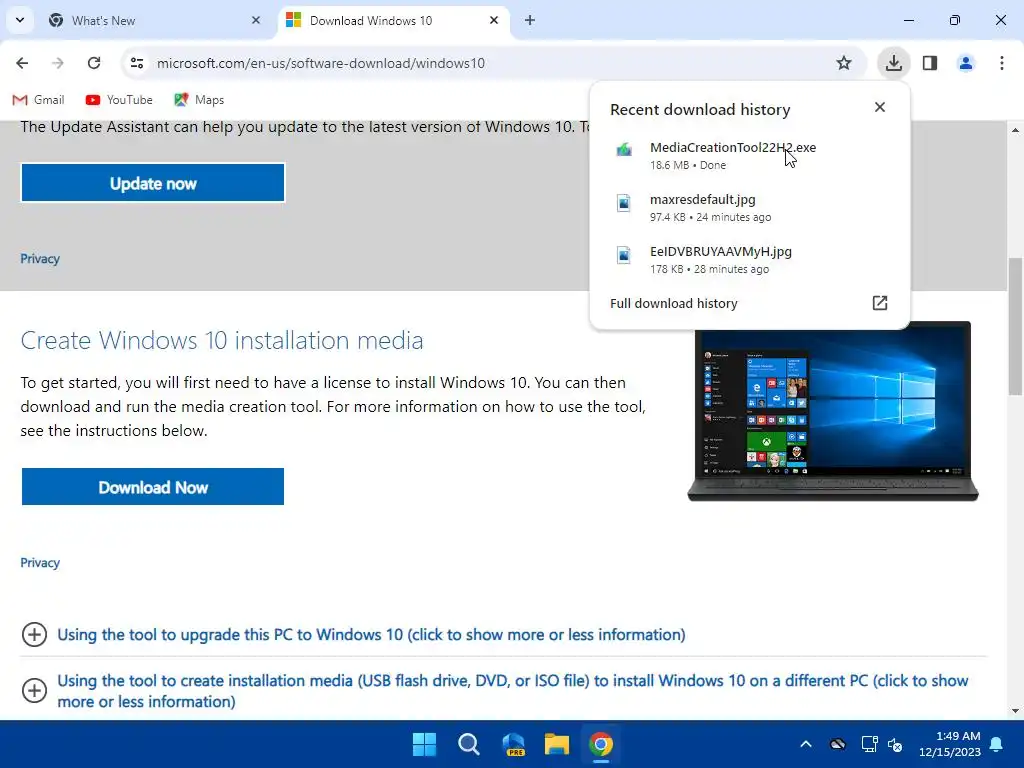The image size is (1024, 768).
Task: Click the scrollbar down arrow
Action: (1015, 711)
